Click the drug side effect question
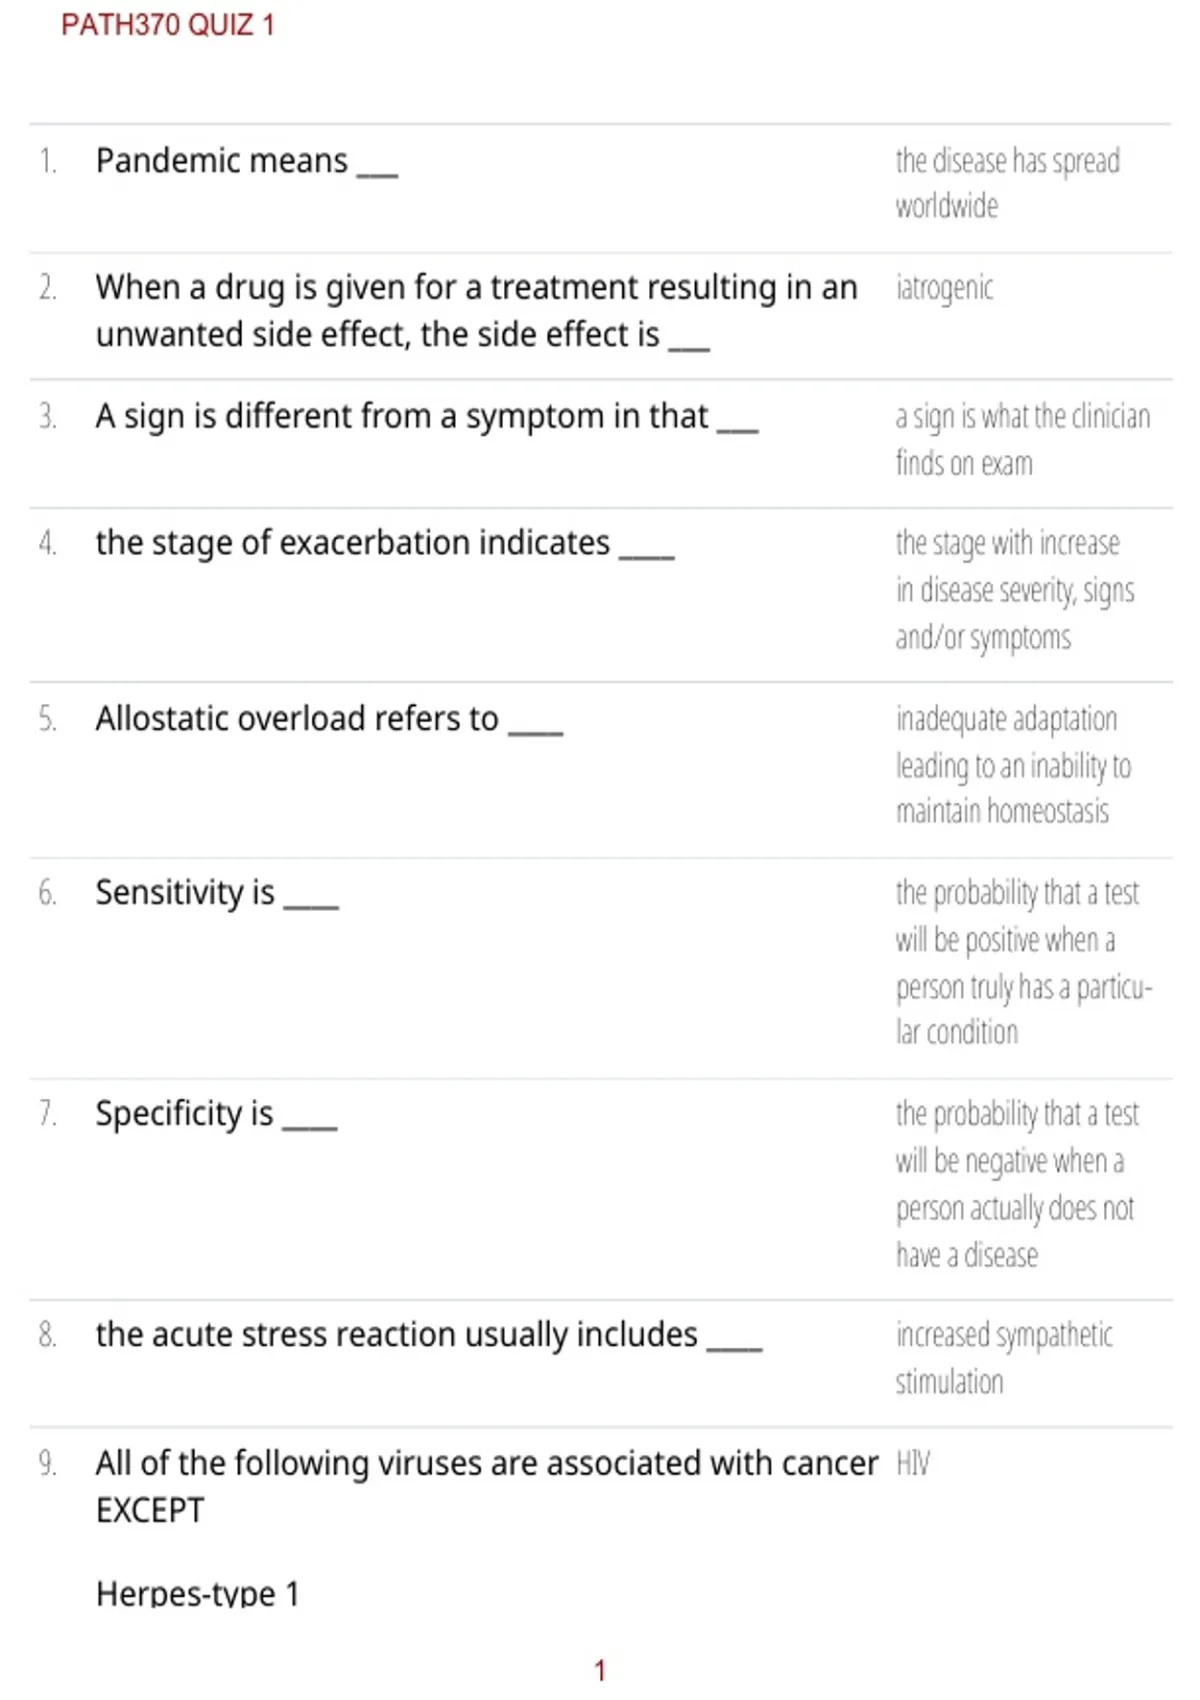Image resolution: width=1200 pixels, height=1700 pixels. (476, 311)
